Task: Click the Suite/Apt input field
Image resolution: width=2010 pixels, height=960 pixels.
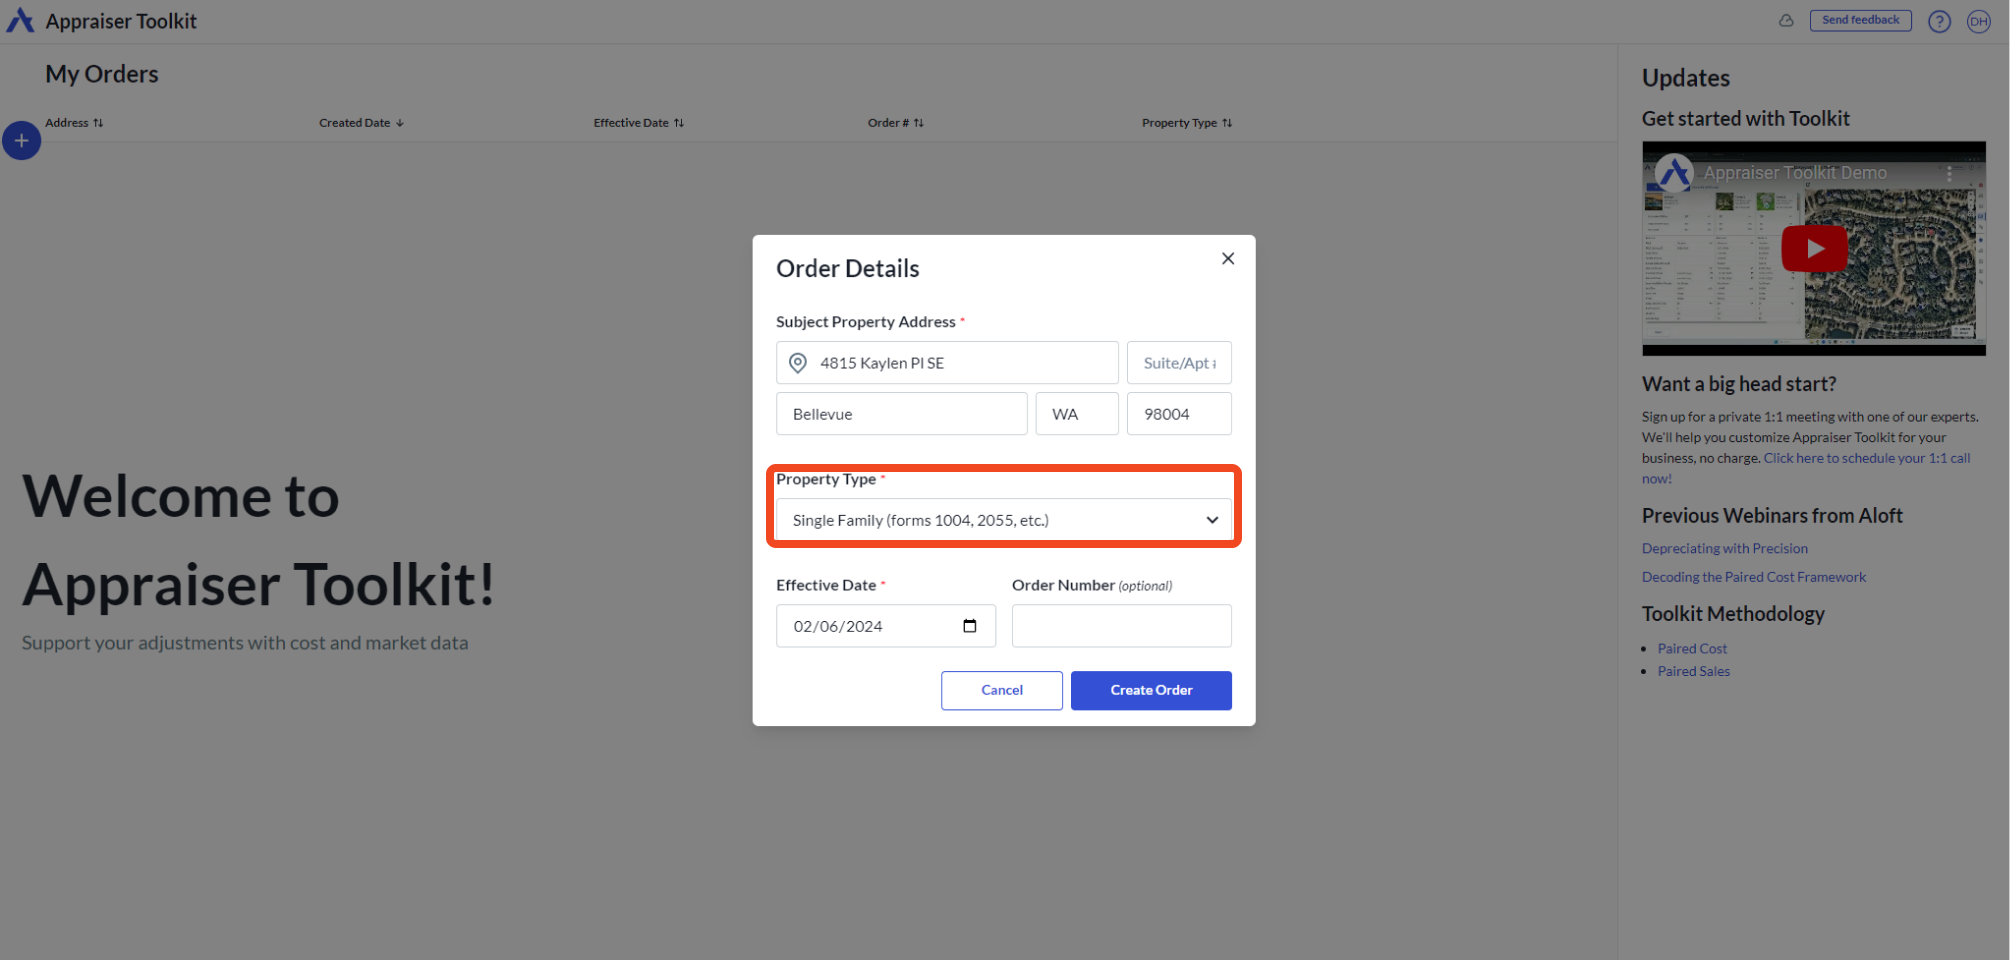Action: pyautogui.click(x=1179, y=363)
